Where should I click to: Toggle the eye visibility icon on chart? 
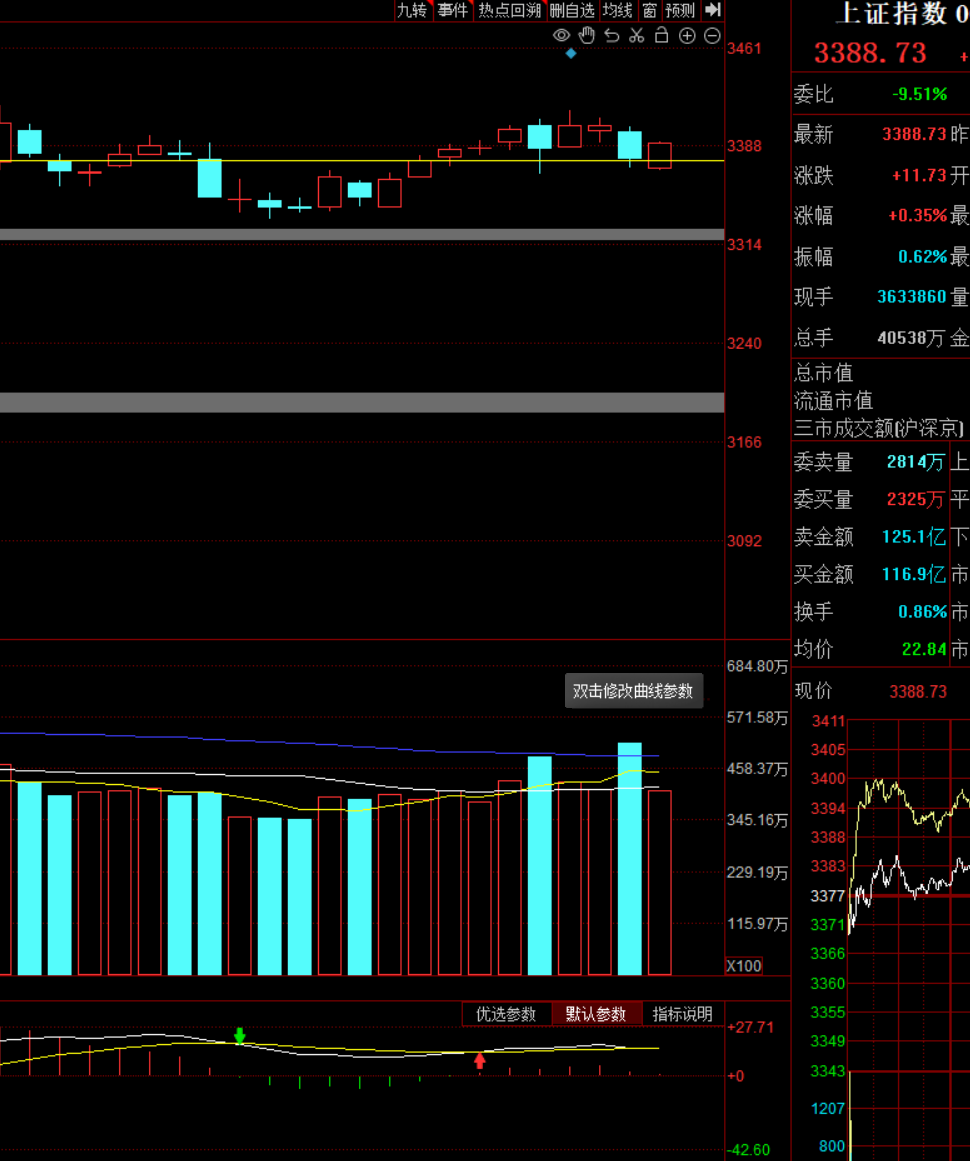click(561, 36)
